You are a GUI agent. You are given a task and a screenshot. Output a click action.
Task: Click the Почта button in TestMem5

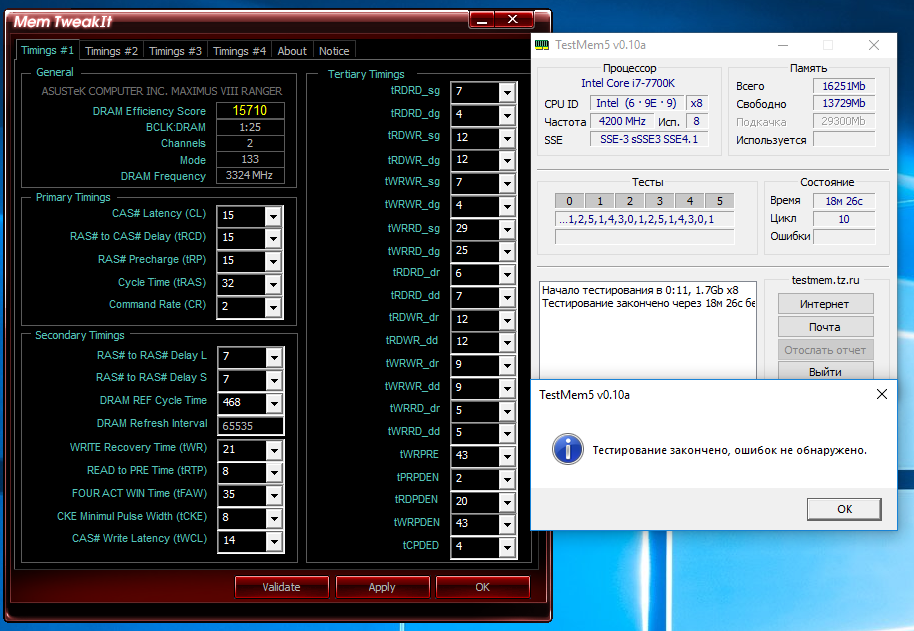(825, 327)
